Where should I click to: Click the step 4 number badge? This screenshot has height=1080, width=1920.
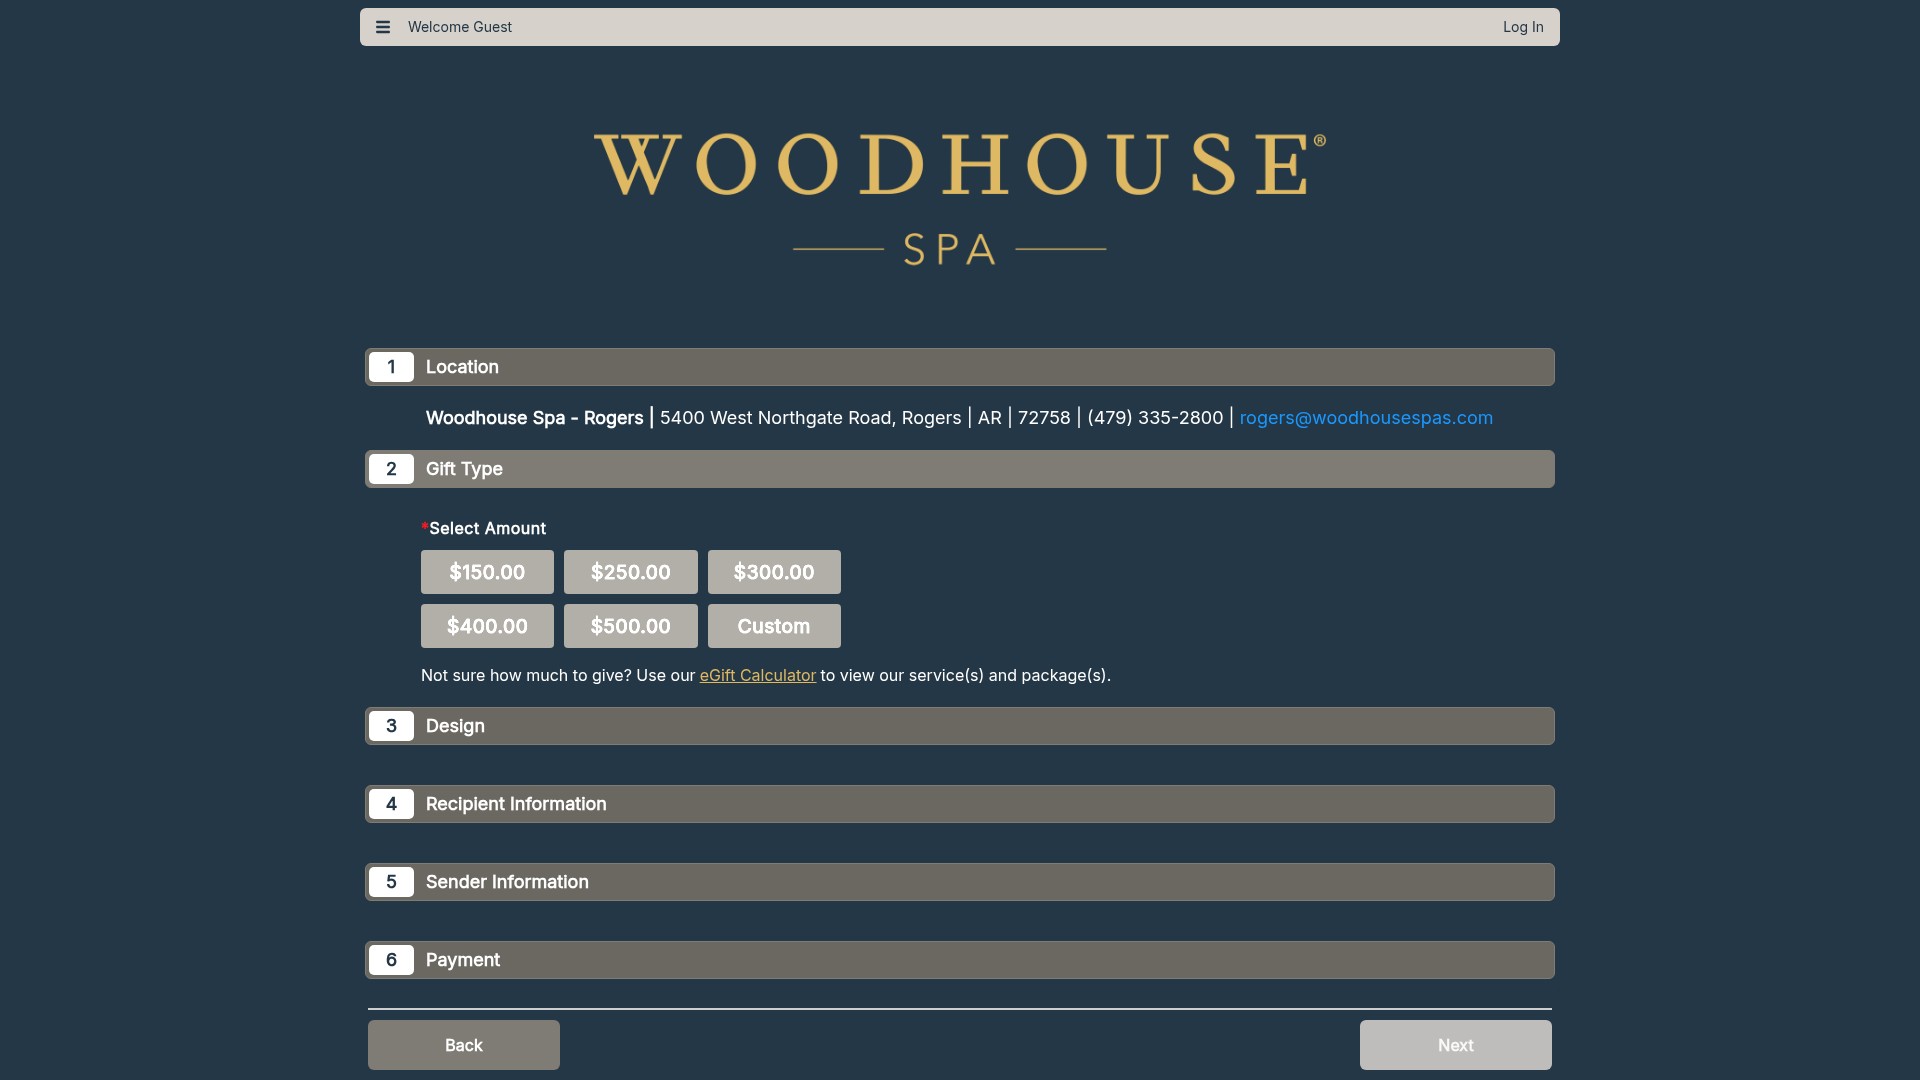tap(391, 804)
